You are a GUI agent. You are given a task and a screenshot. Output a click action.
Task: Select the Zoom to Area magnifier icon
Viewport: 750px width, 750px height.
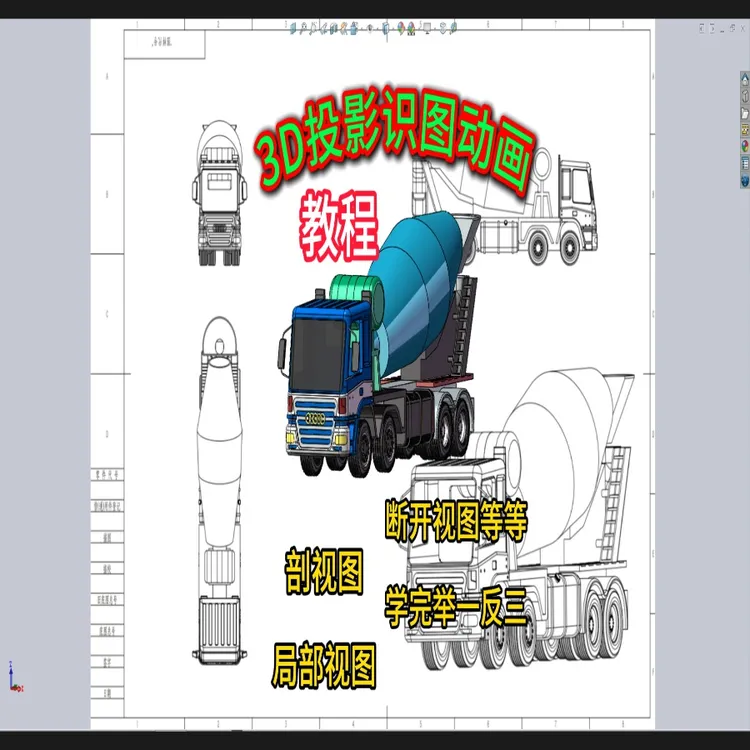click(x=313, y=30)
